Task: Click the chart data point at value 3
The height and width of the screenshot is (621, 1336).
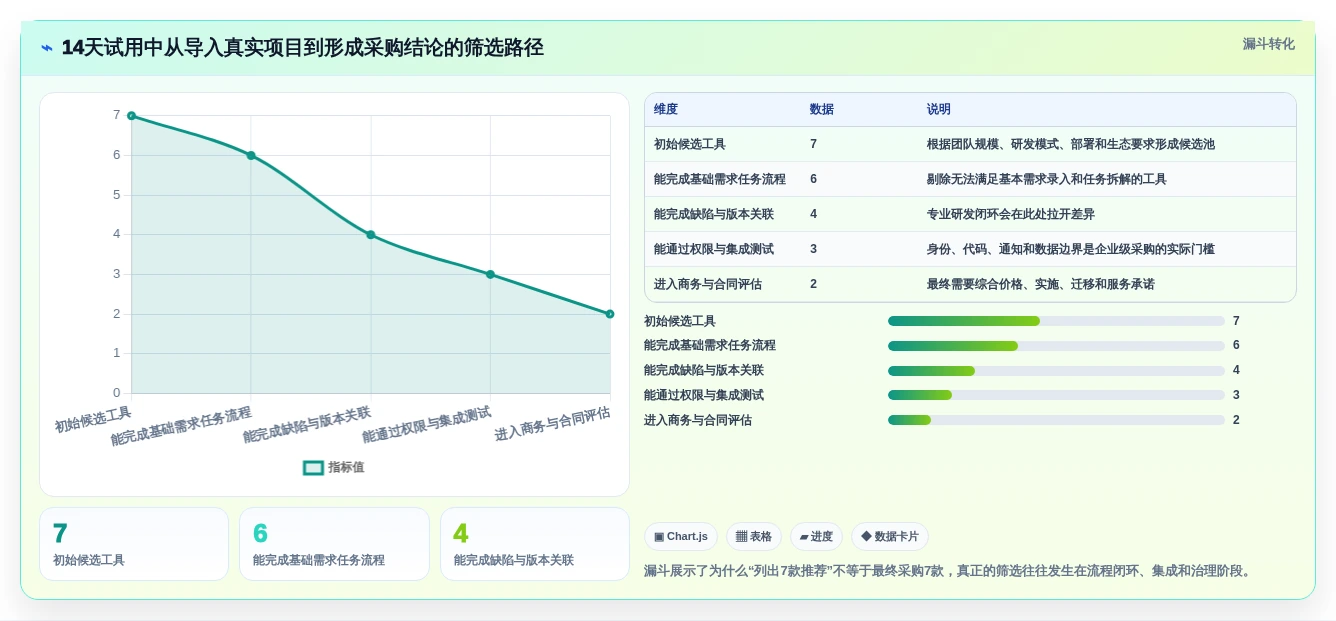Action: pos(490,274)
